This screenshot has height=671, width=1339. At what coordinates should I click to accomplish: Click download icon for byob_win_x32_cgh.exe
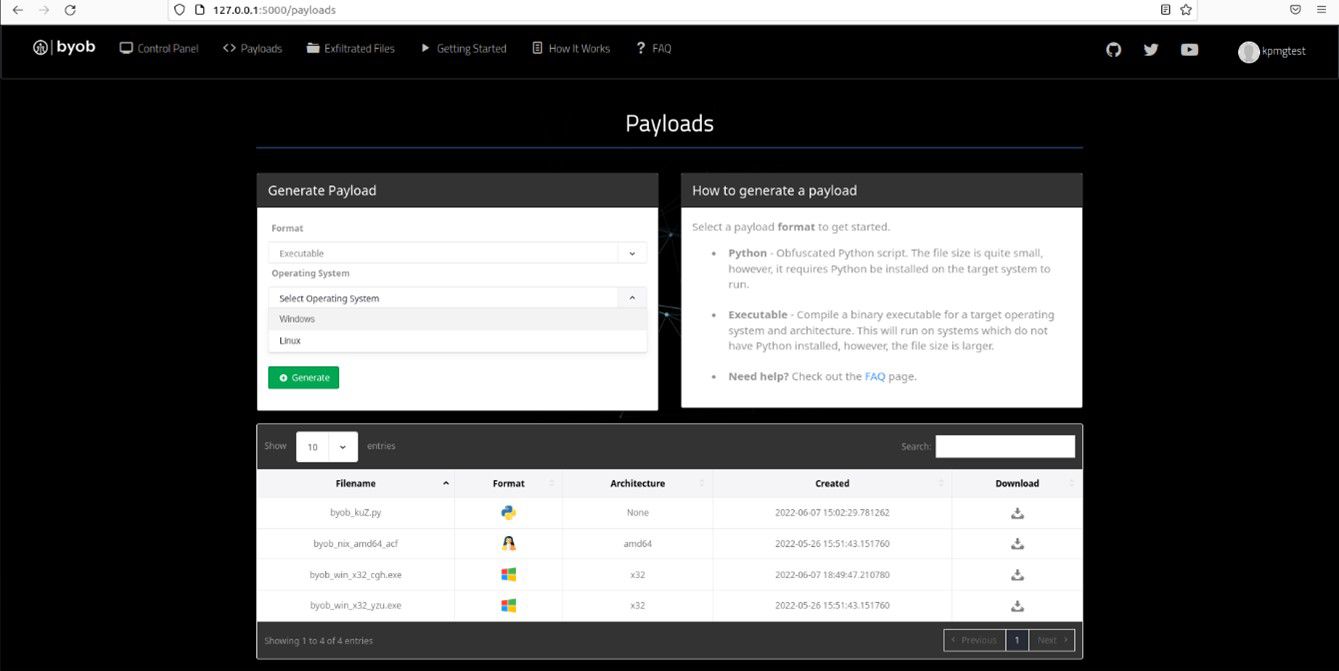pyautogui.click(x=1017, y=575)
